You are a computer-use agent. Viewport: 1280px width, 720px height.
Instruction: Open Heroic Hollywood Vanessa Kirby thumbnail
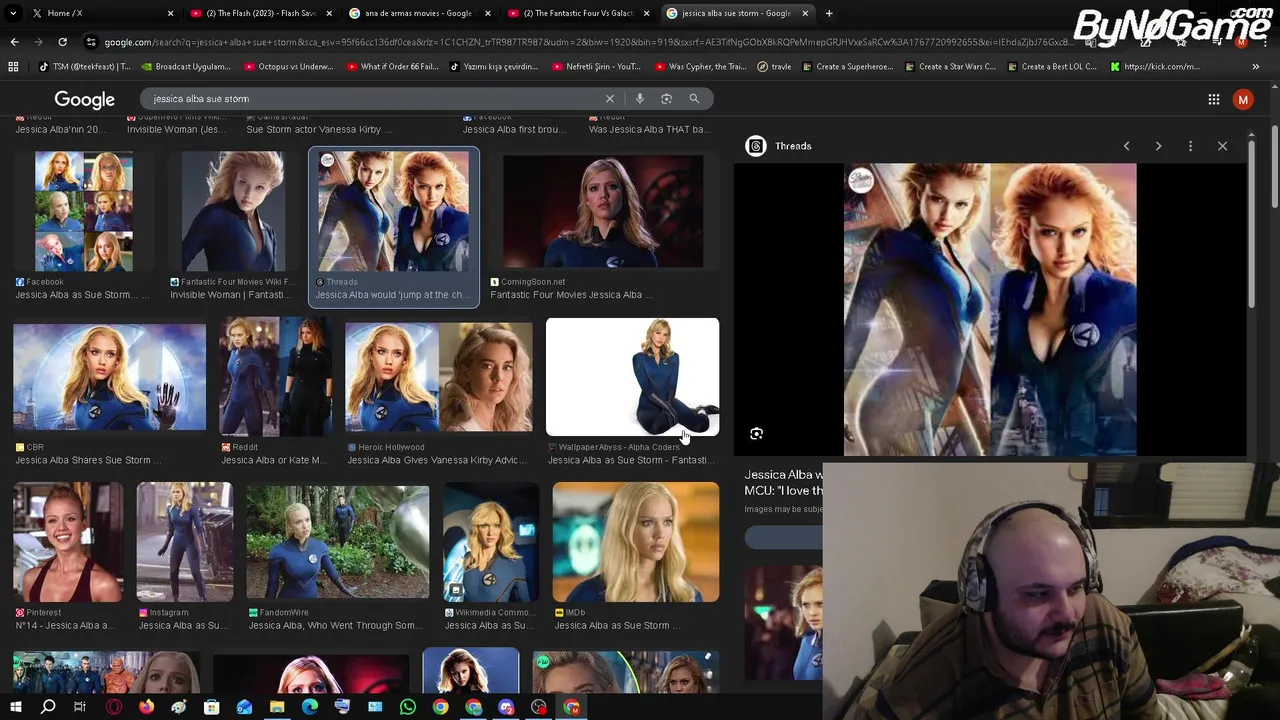pos(439,377)
